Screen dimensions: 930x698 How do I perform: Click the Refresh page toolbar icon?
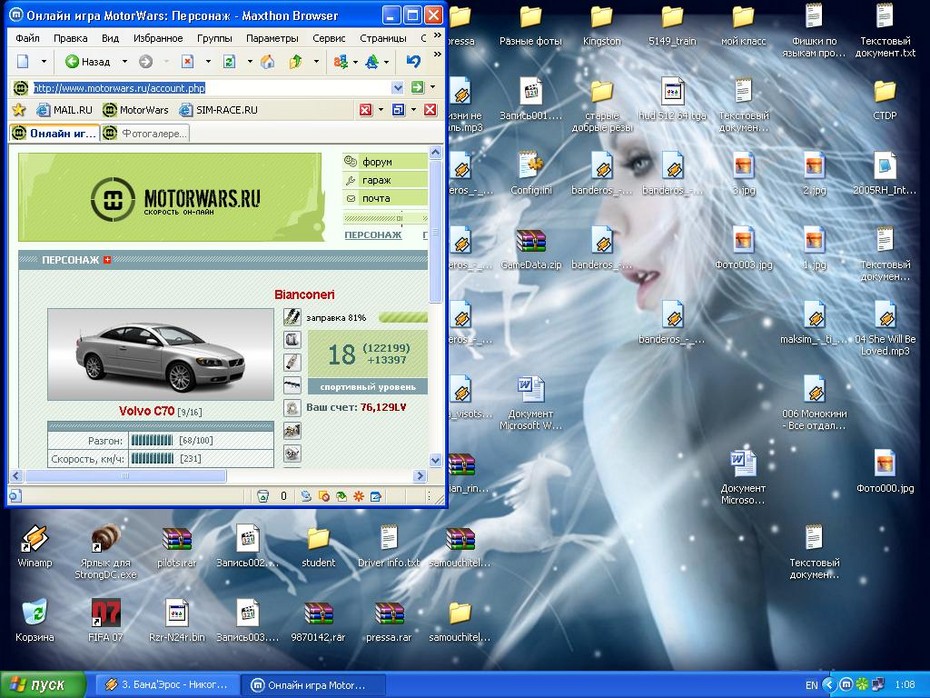click(229, 61)
